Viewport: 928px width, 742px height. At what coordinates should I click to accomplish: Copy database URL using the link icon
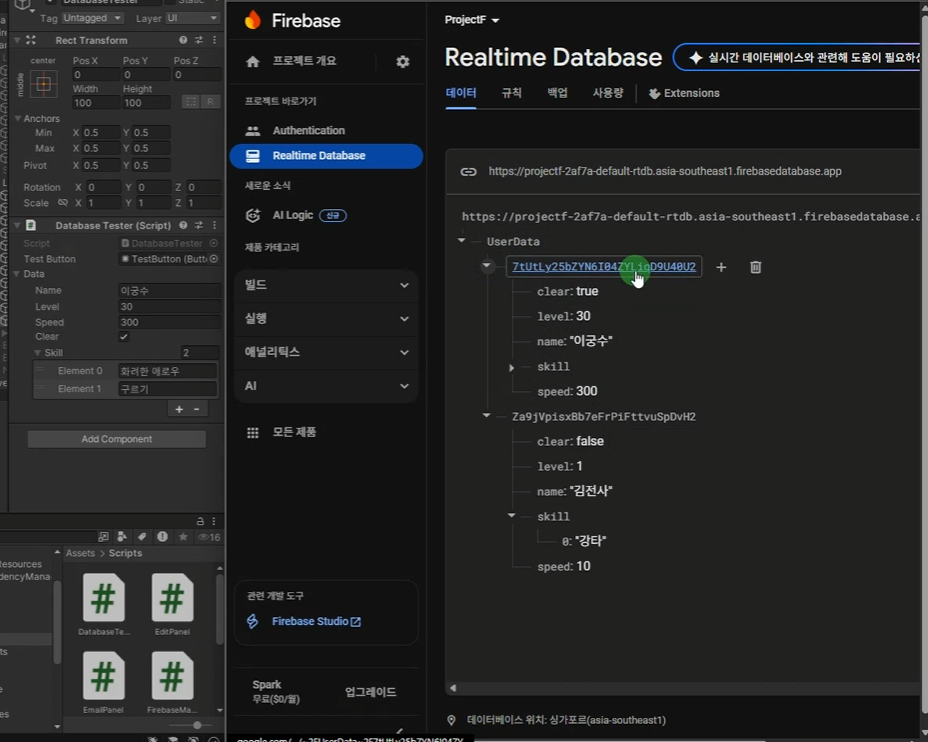coord(468,171)
